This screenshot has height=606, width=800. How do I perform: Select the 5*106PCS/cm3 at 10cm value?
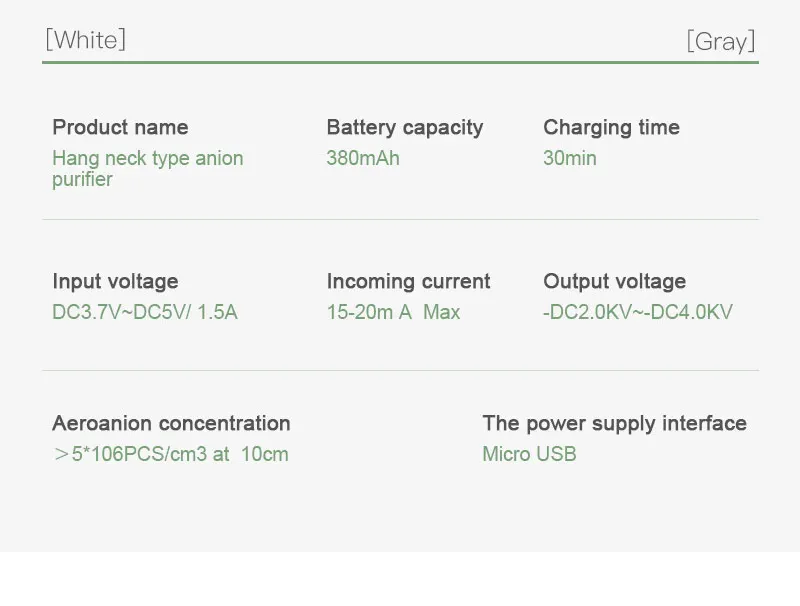coord(170,454)
